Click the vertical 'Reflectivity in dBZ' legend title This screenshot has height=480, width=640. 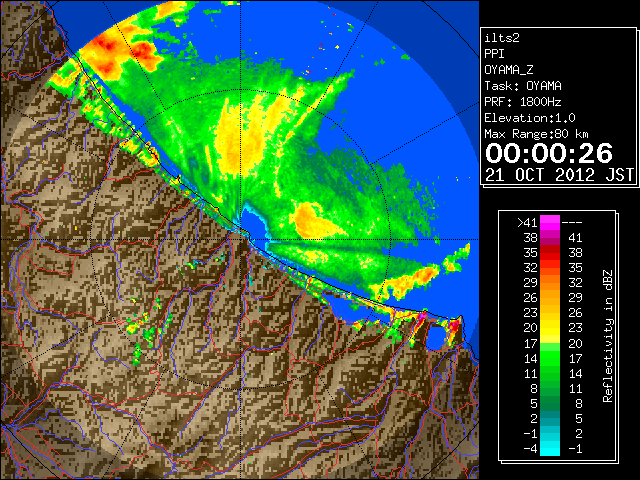coord(608,336)
